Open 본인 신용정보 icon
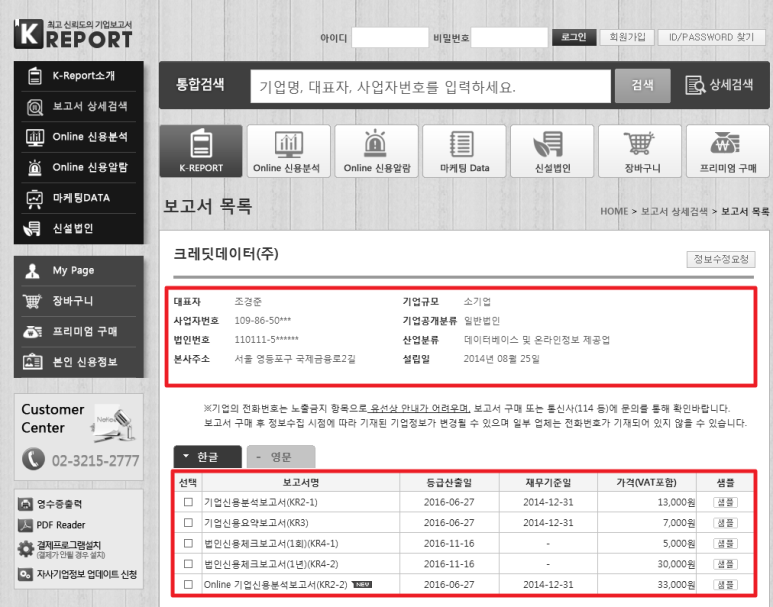The width and height of the screenshot is (773, 607). coord(33,362)
